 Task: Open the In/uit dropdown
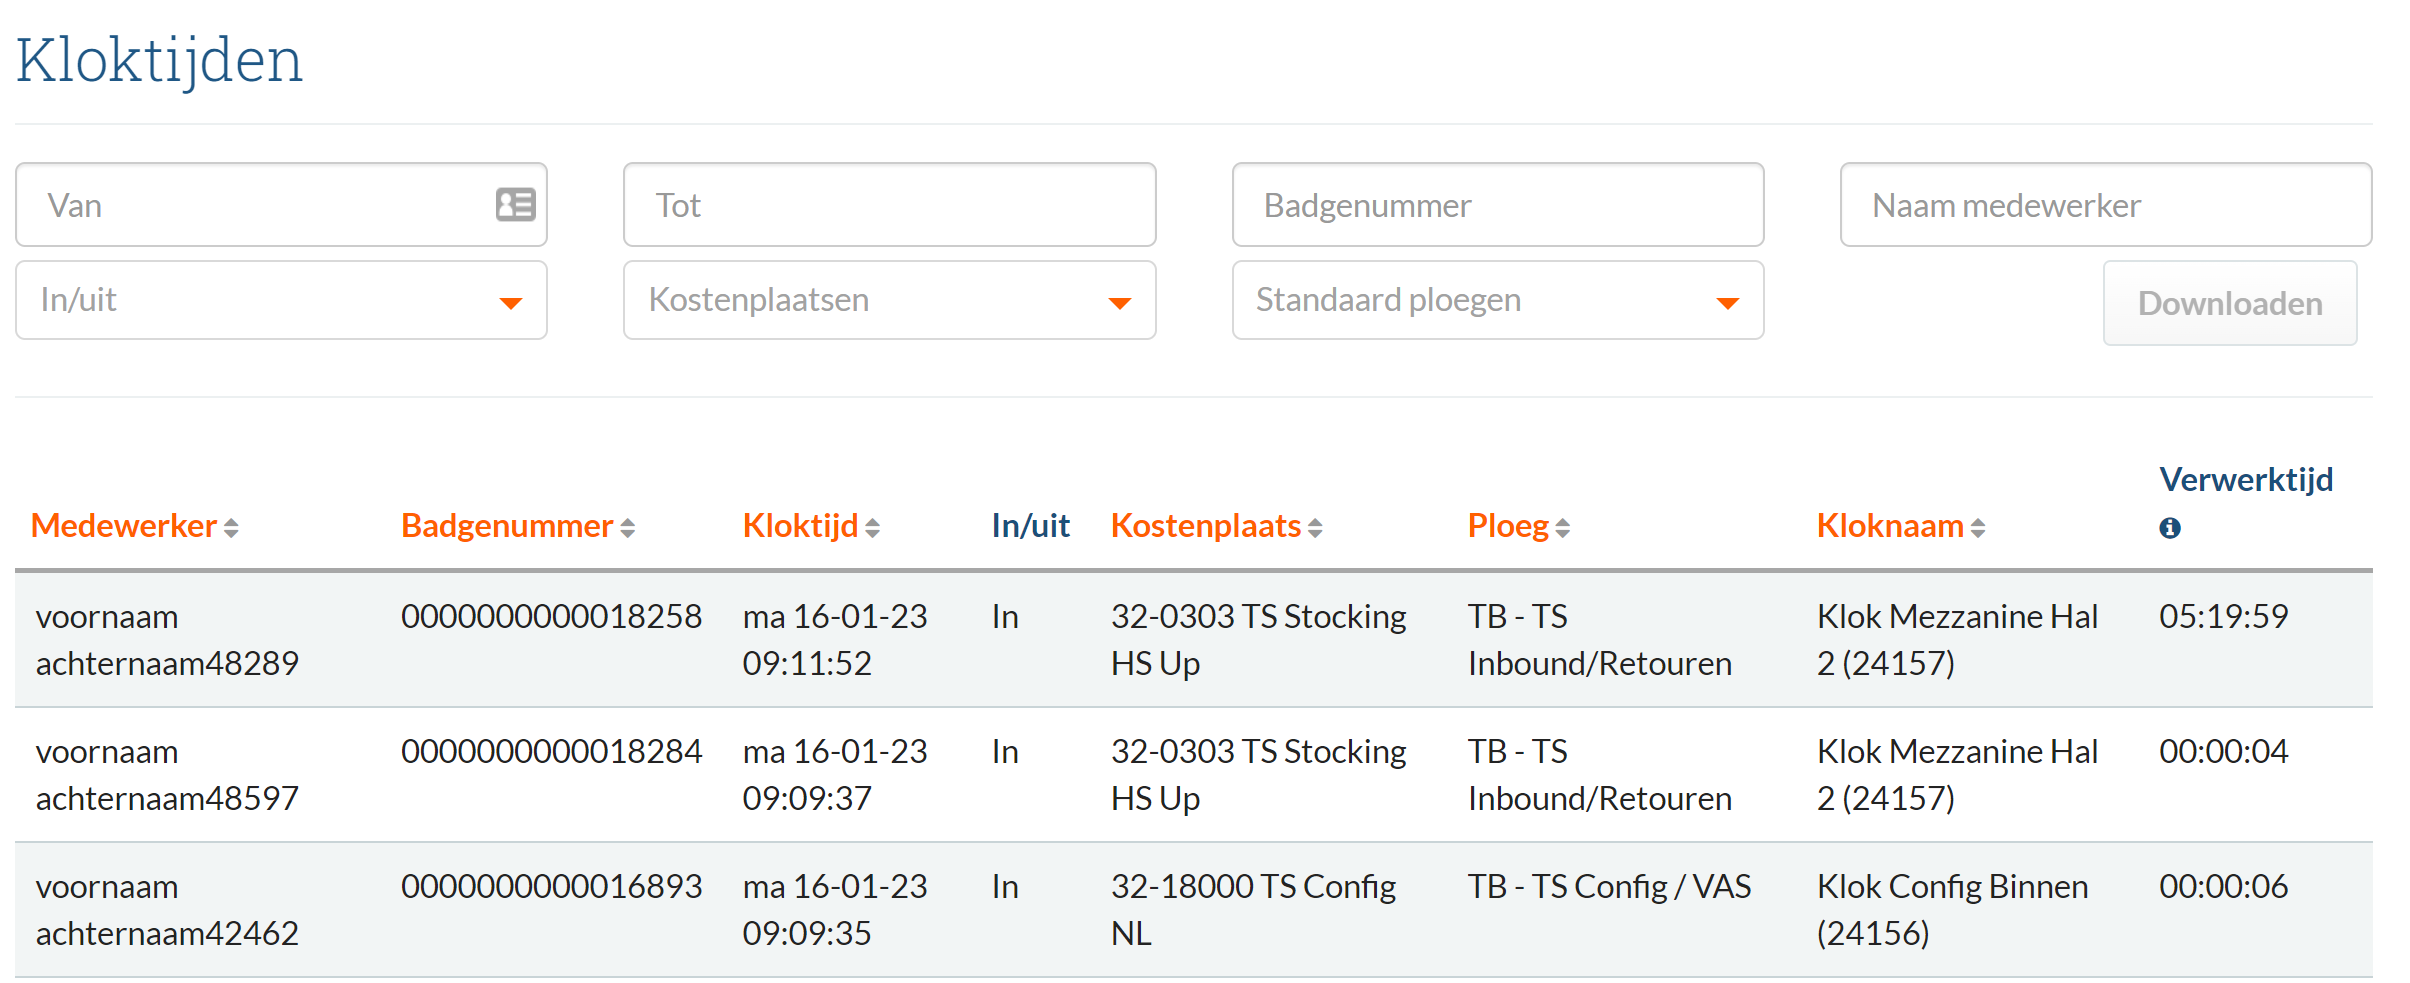tap(281, 301)
